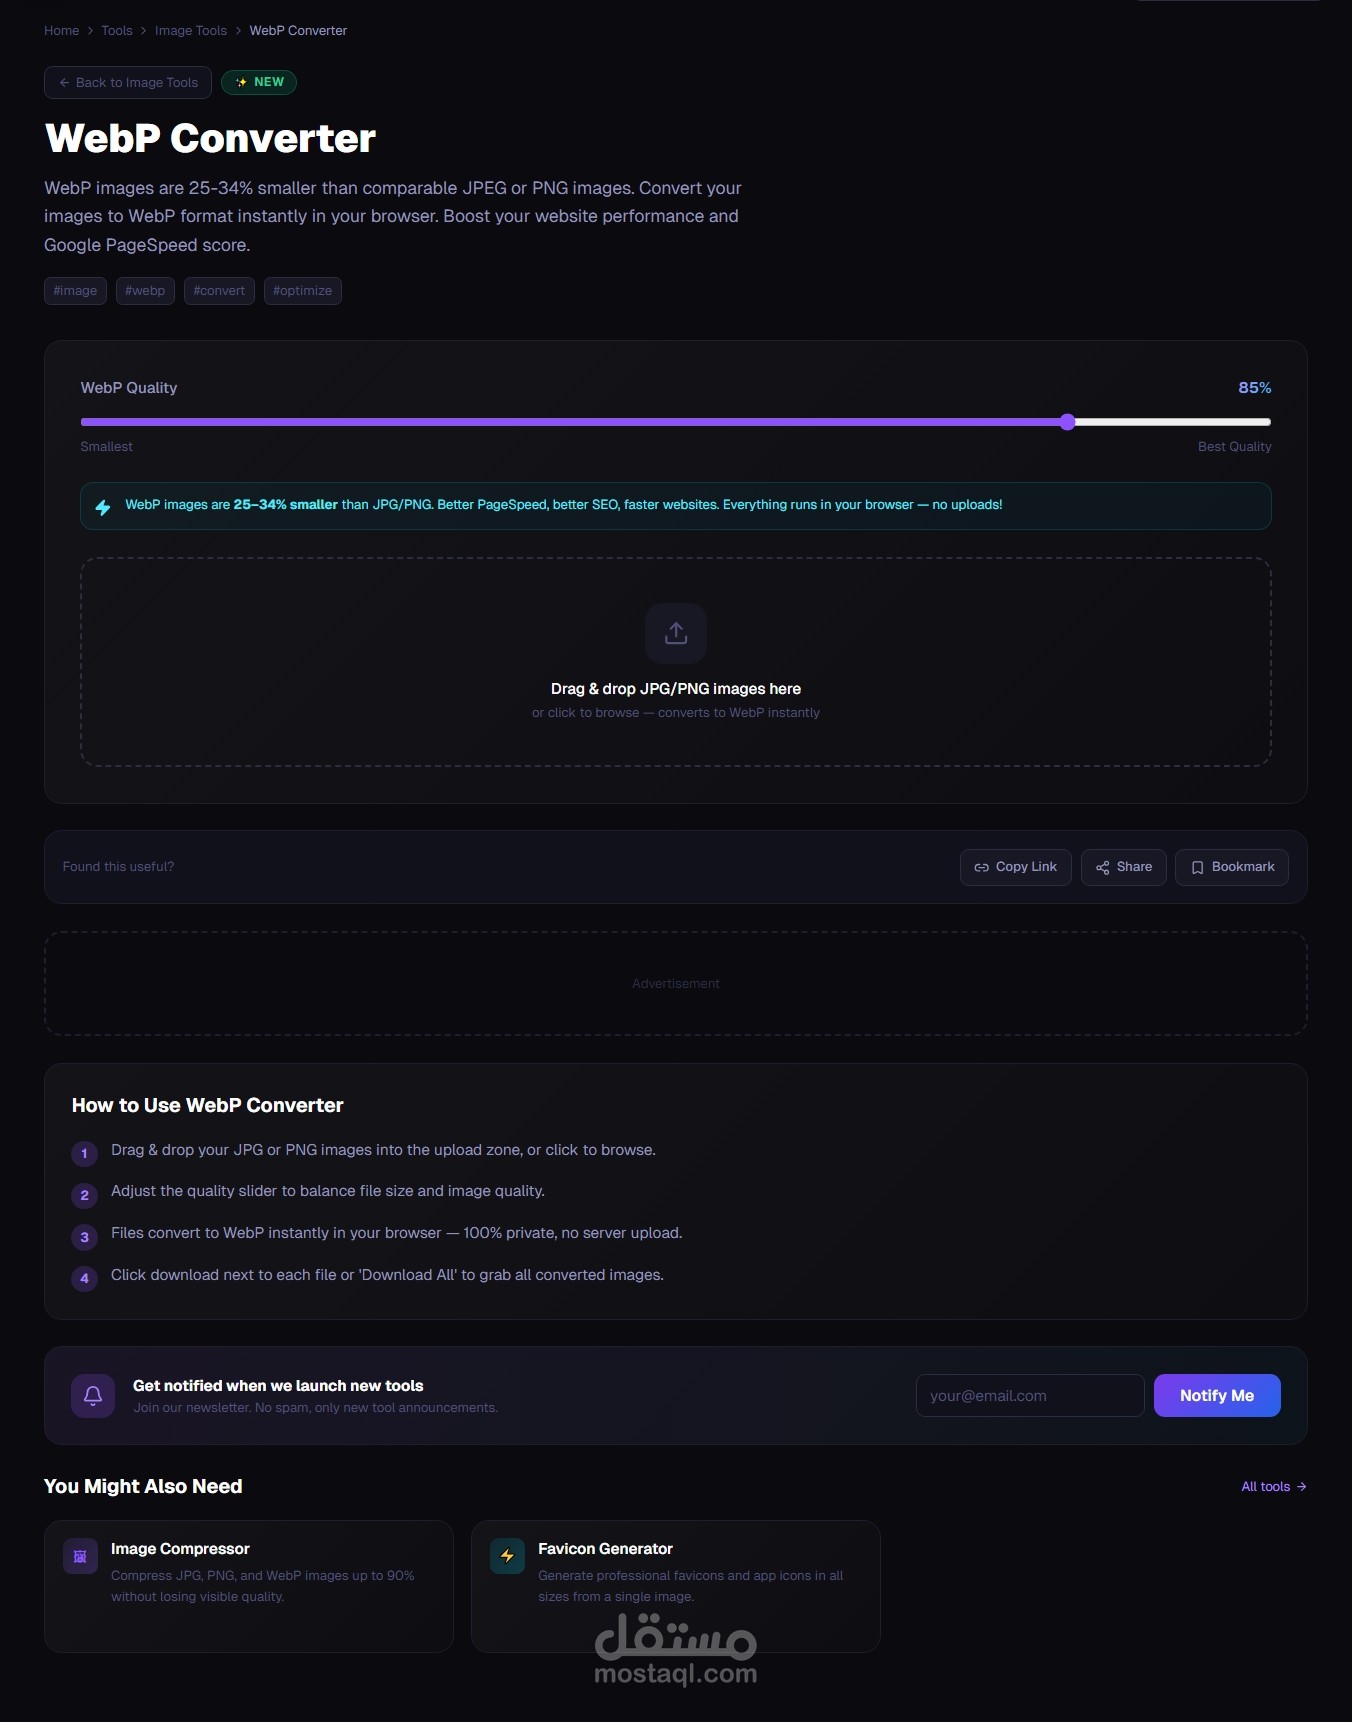Go back to Image Tools
Screen dimensions: 1352x1722
click(x=128, y=83)
